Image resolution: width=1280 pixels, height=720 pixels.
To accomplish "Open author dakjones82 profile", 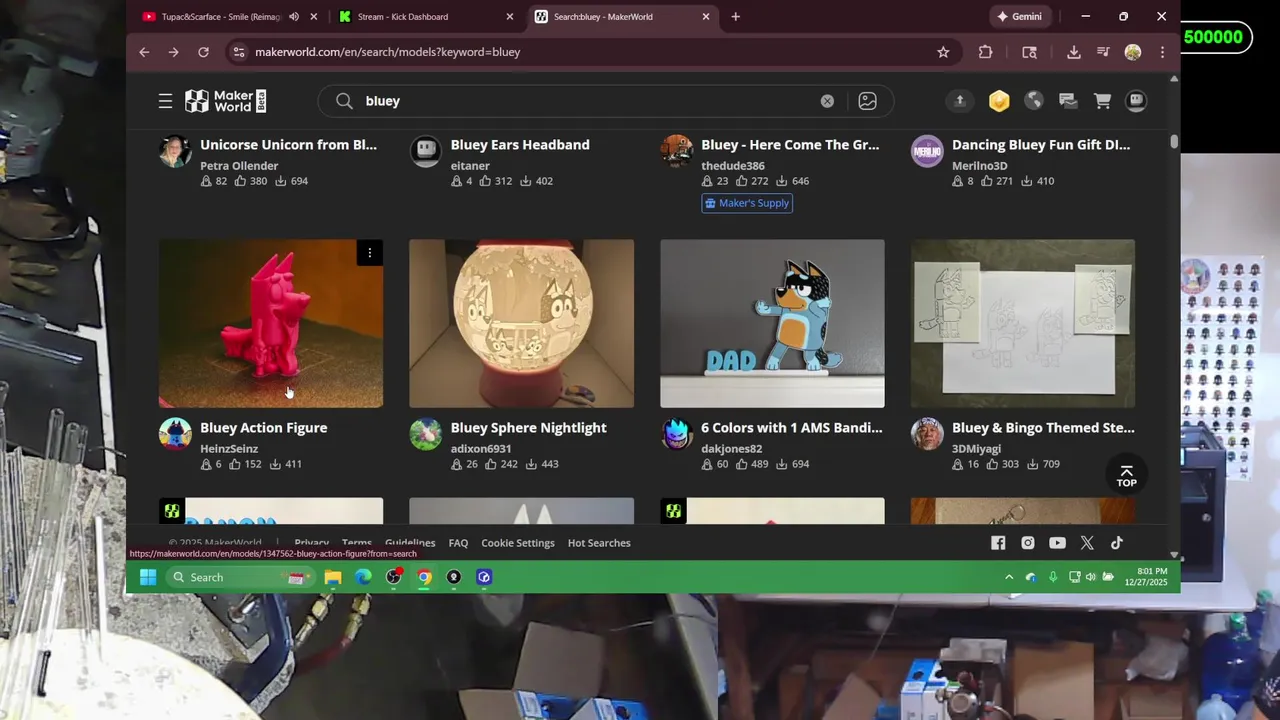I will (731, 449).
